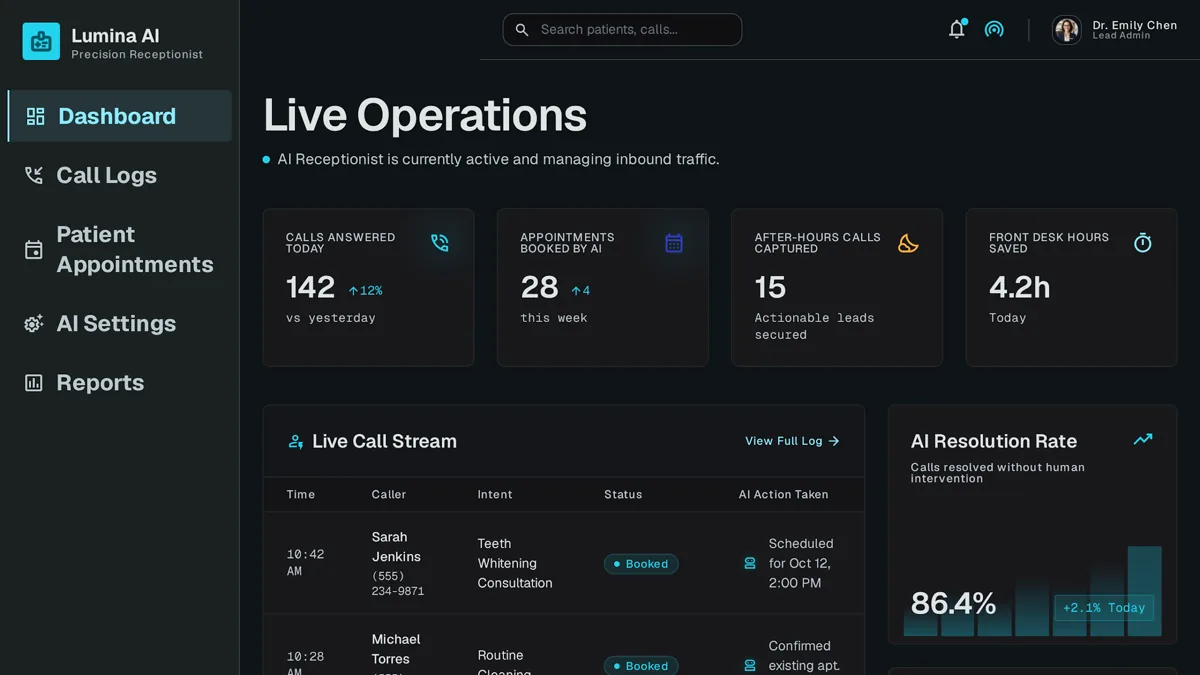Click the tallest bar in resolution chart

click(x=1145, y=591)
